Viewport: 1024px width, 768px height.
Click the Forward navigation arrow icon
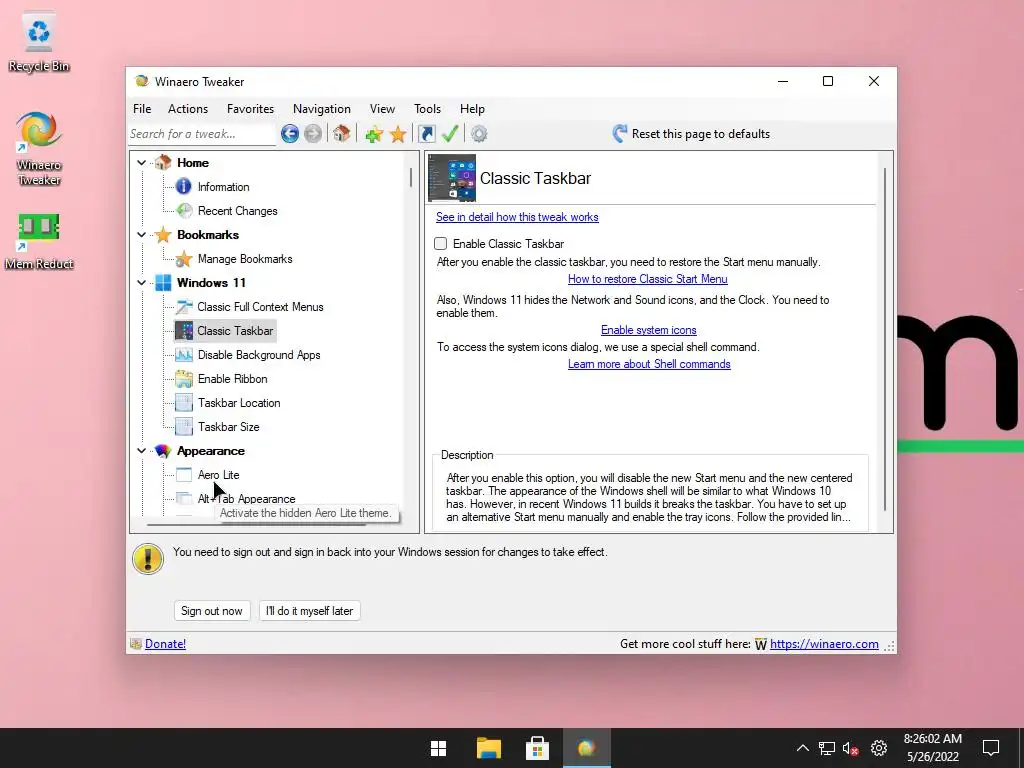point(313,134)
